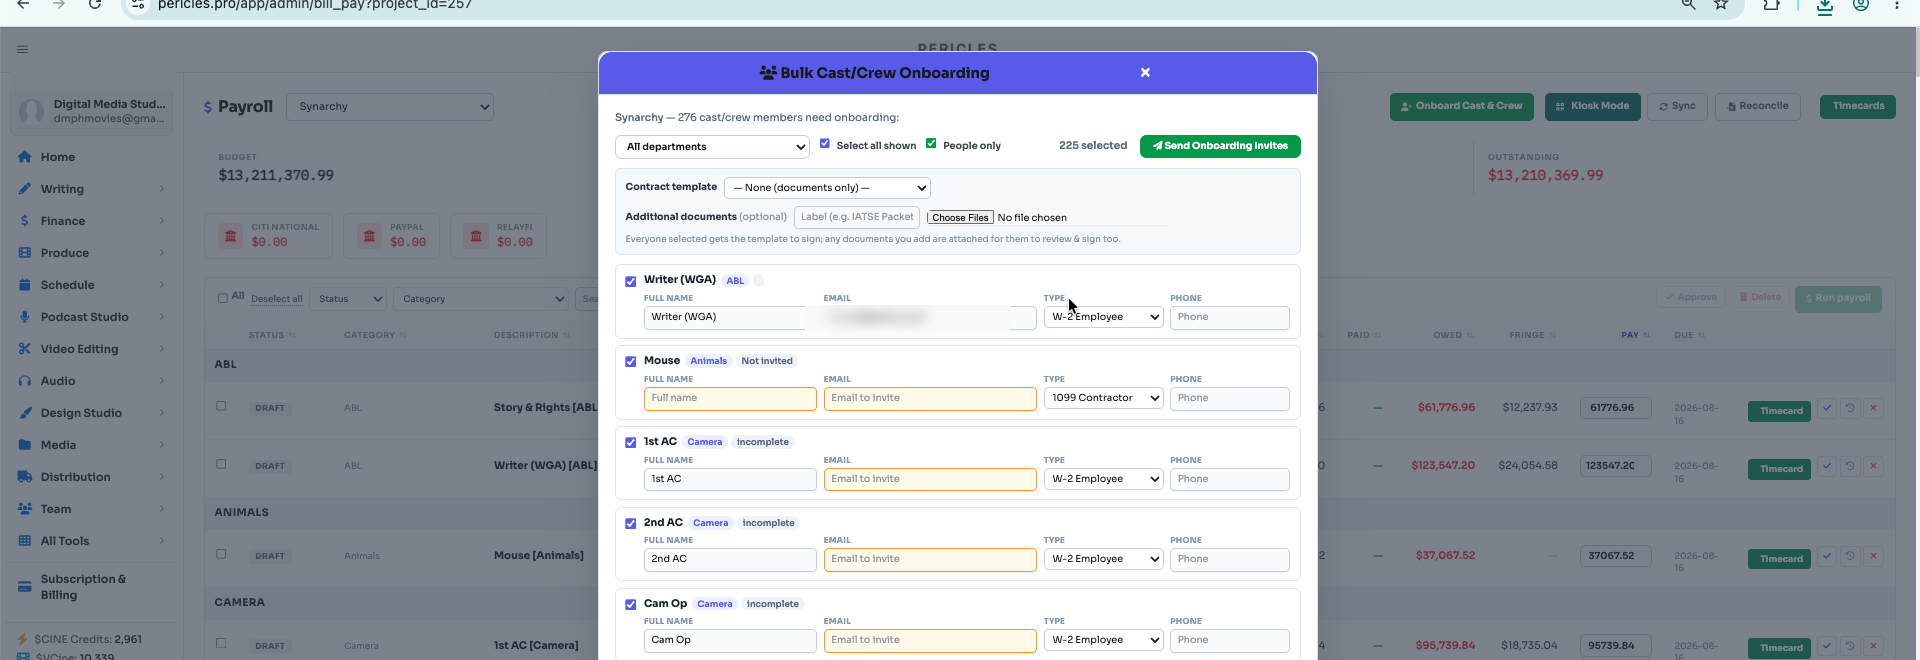Viewport: 1920px width, 660px height.
Task: Uncheck the Cam Op member checkbox
Action: (x=630, y=605)
